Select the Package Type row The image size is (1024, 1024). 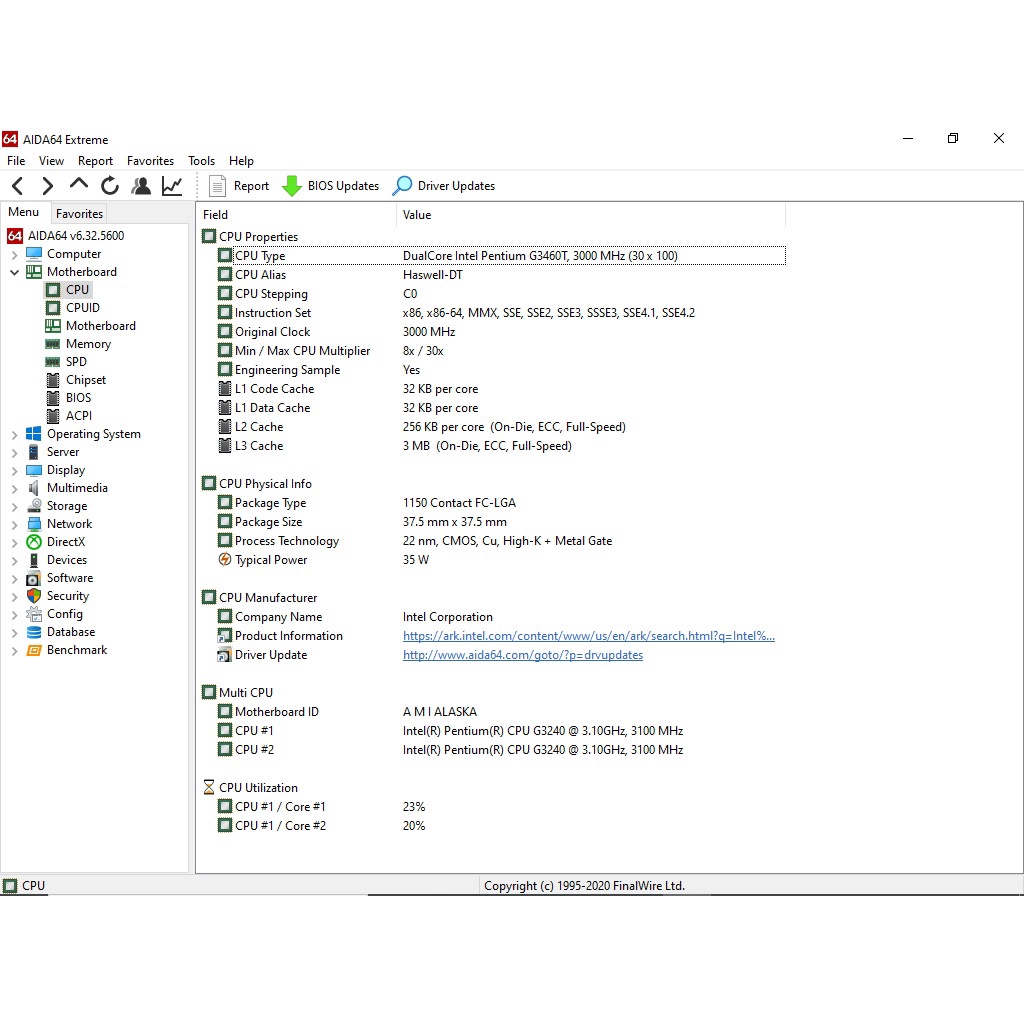point(501,503)
